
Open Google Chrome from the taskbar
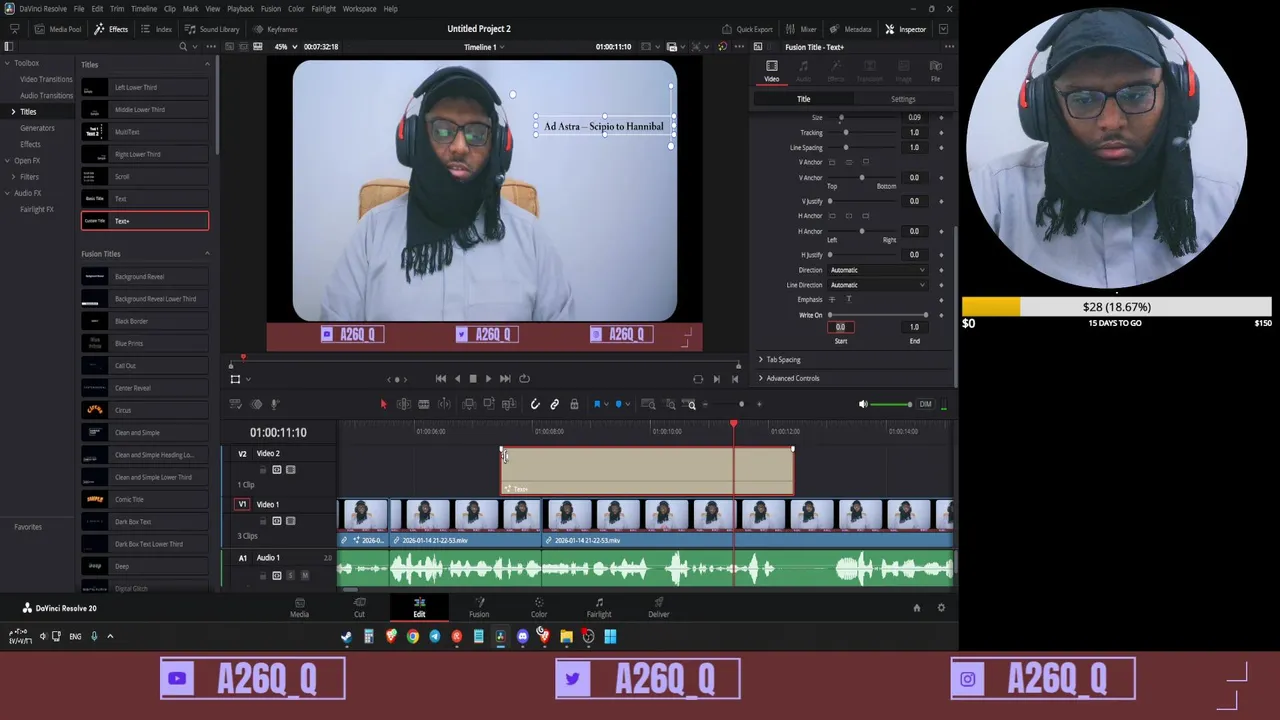click(x=413, y=636)
